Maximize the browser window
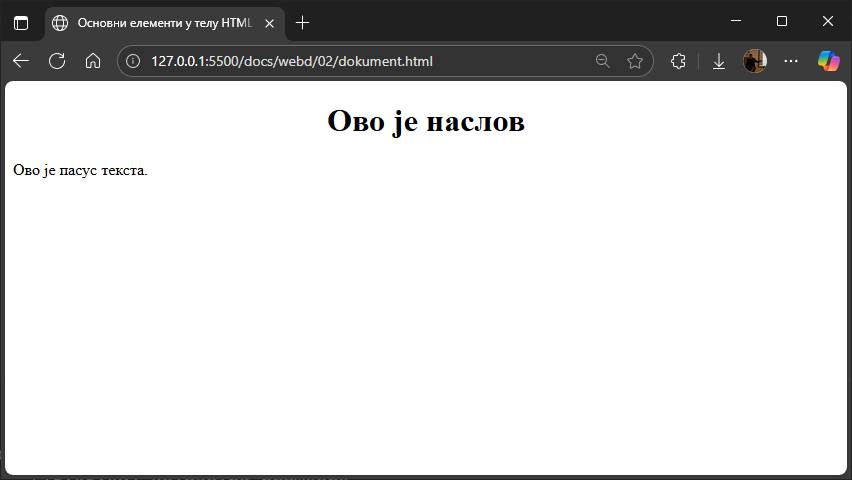Image resolution: width=852 pixels, height=480 pixels. tap(782, 21)
